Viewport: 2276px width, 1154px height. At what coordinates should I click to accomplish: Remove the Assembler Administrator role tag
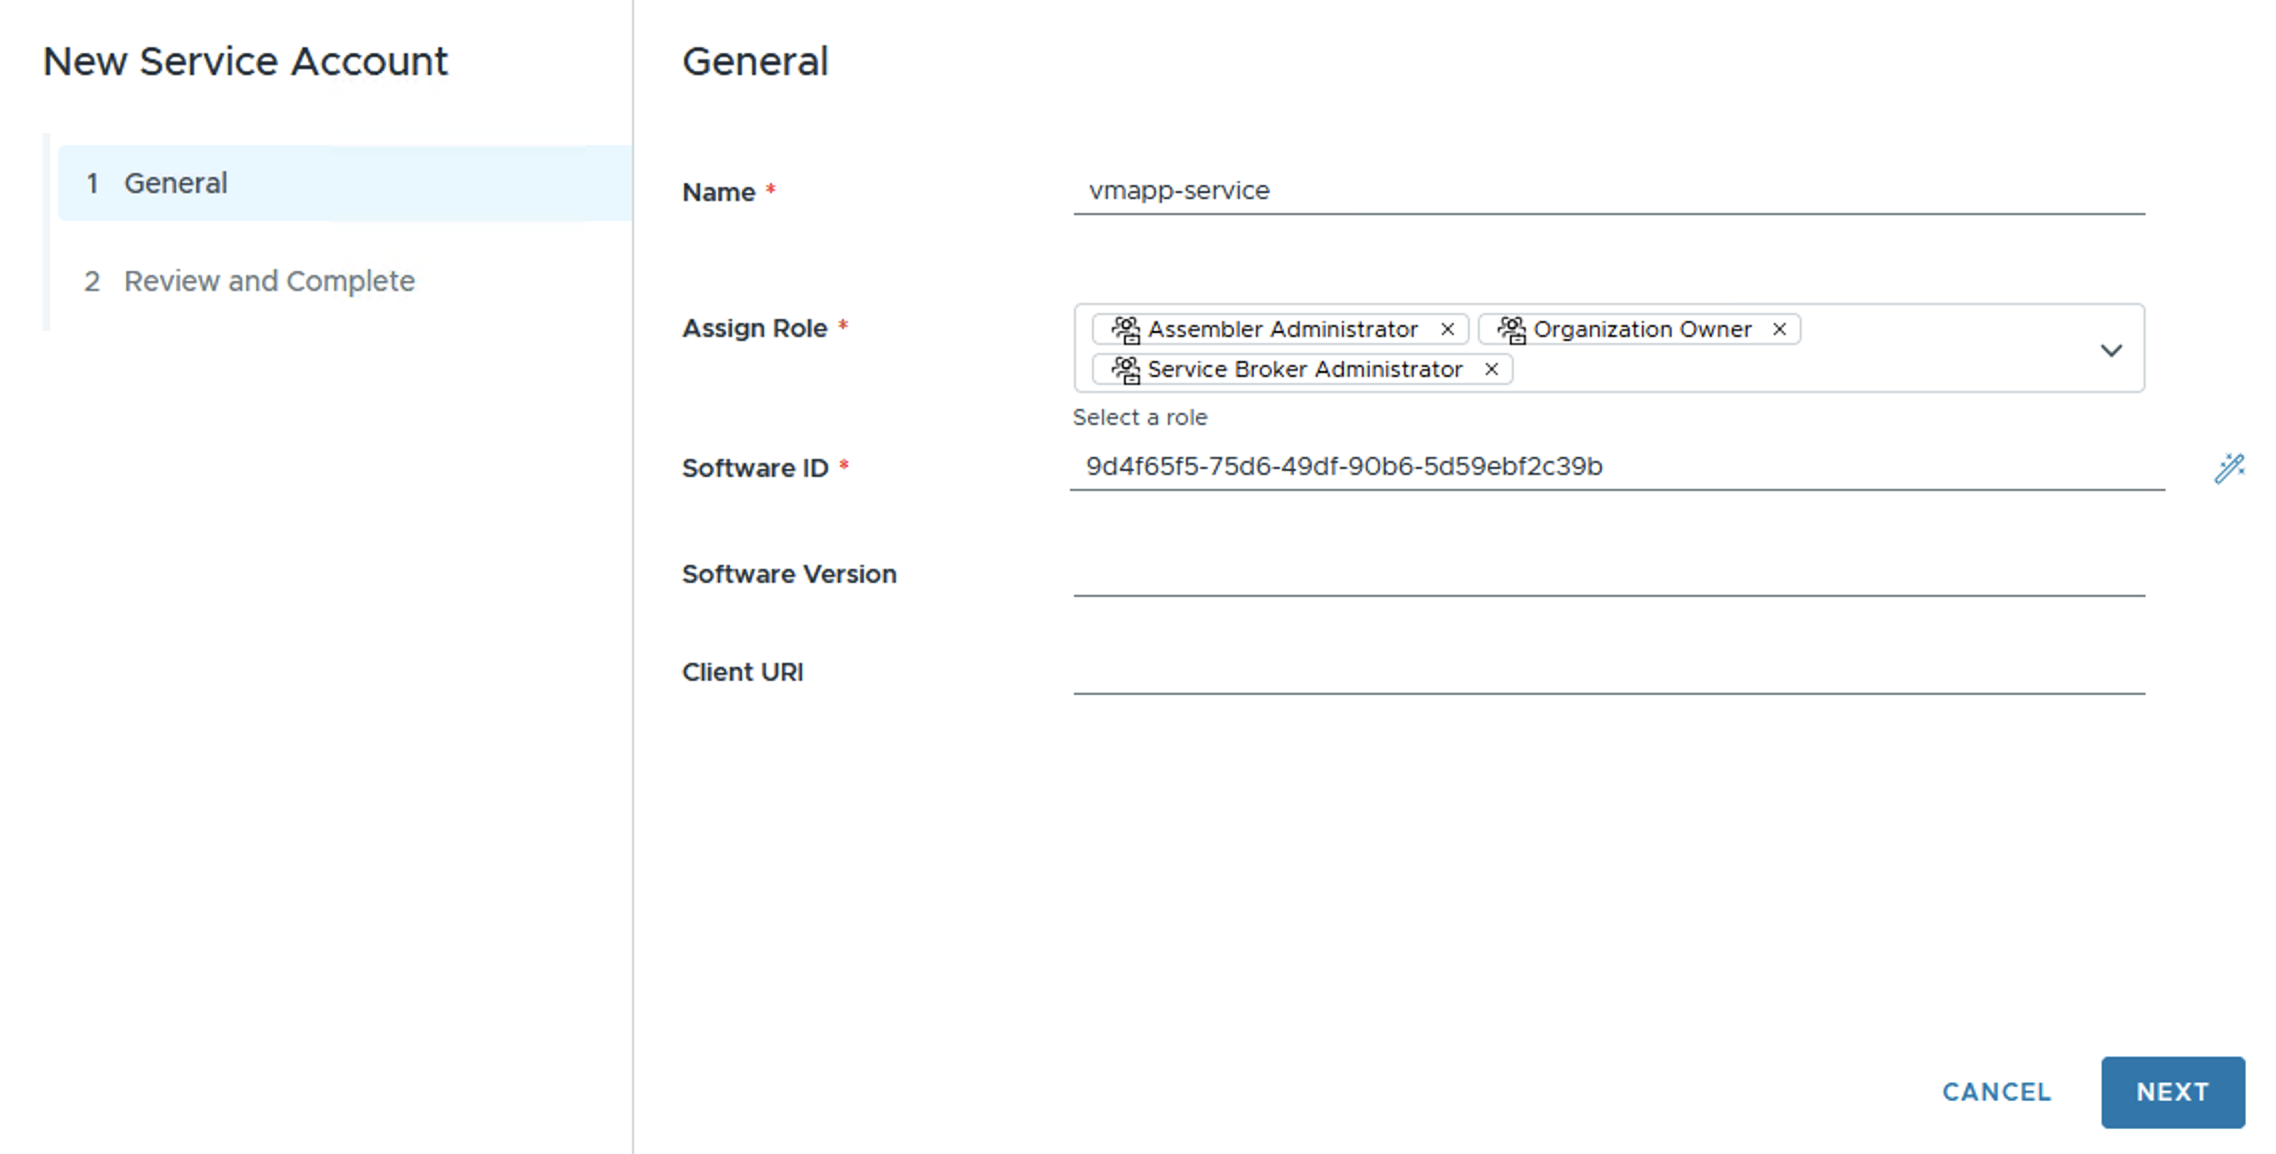(1447, 329)
